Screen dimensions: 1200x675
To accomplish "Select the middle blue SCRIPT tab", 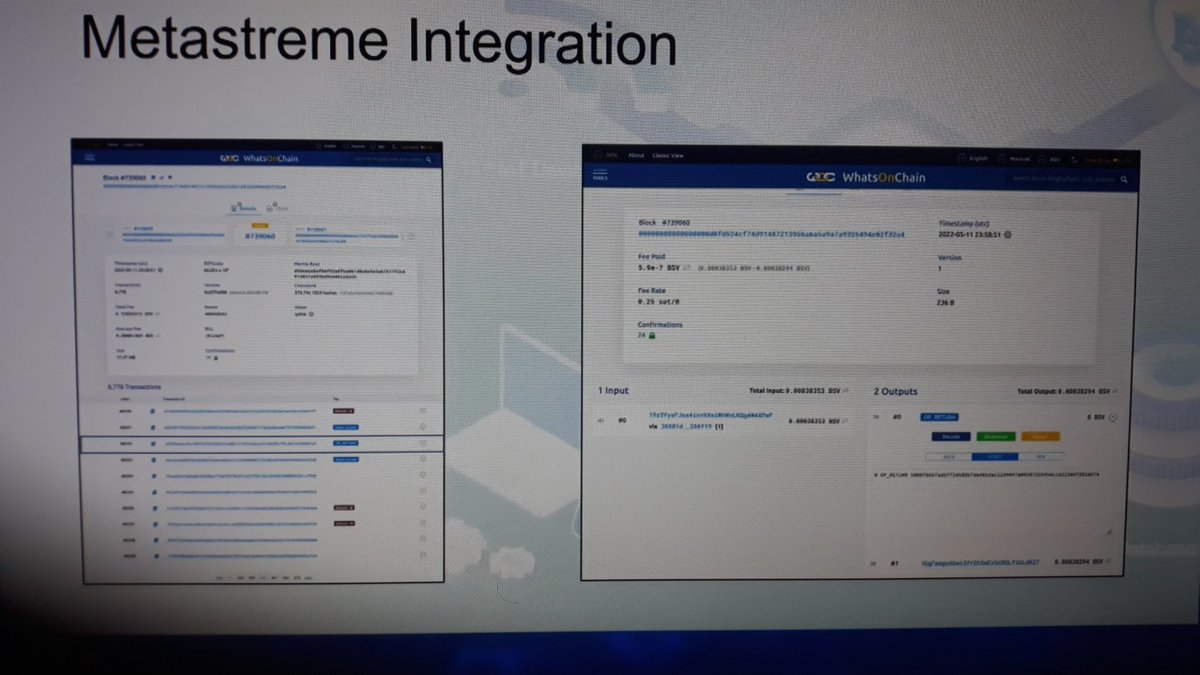I will [x=995, y=456].
